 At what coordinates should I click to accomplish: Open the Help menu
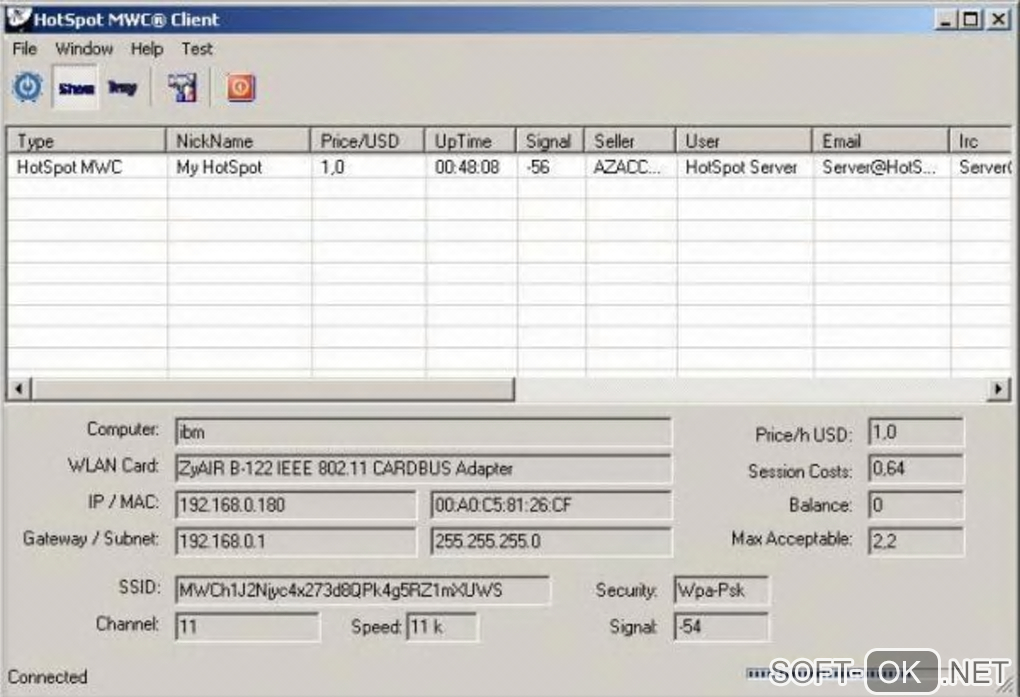(146, 49)
